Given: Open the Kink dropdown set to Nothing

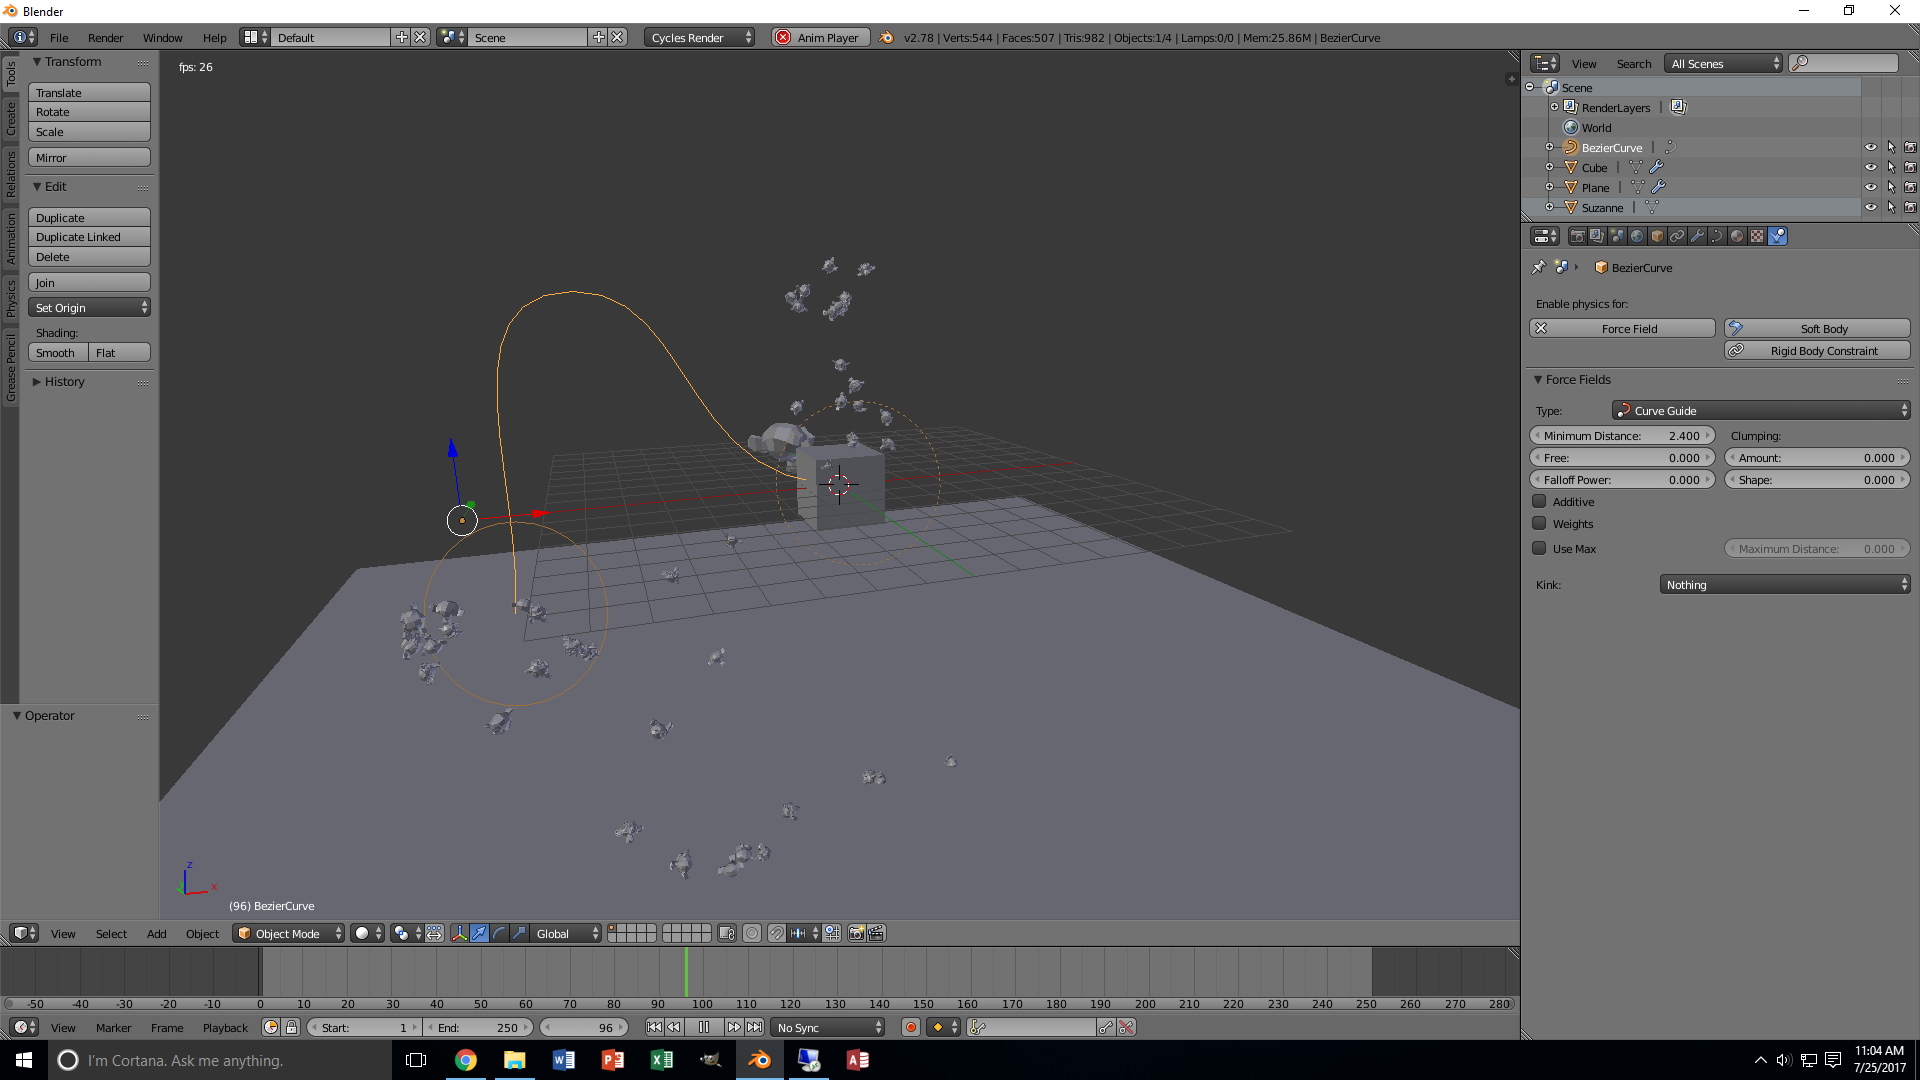Looking at the screenshot, I should 1784,584.
